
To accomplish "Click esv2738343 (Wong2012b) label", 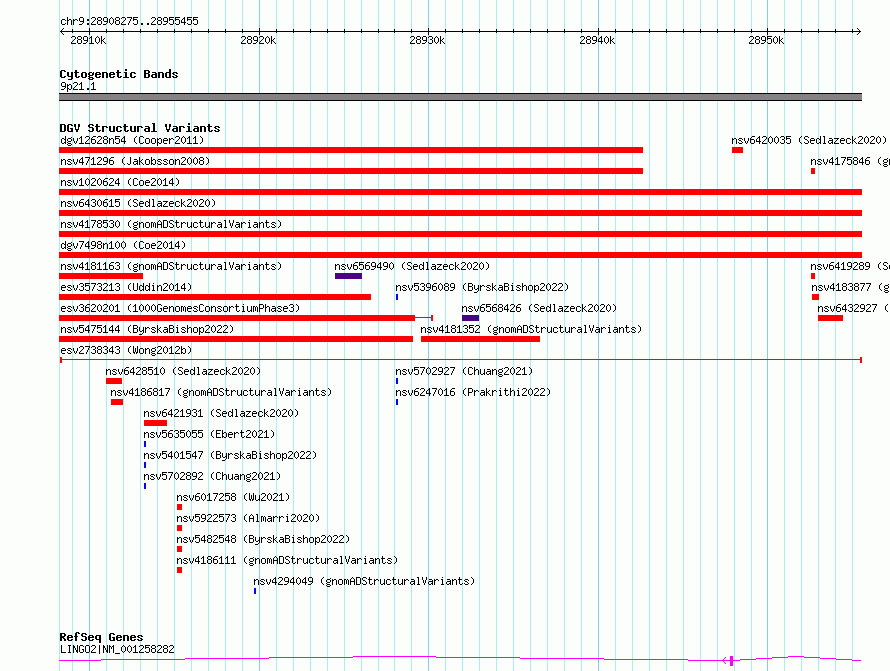I will 126,350.
